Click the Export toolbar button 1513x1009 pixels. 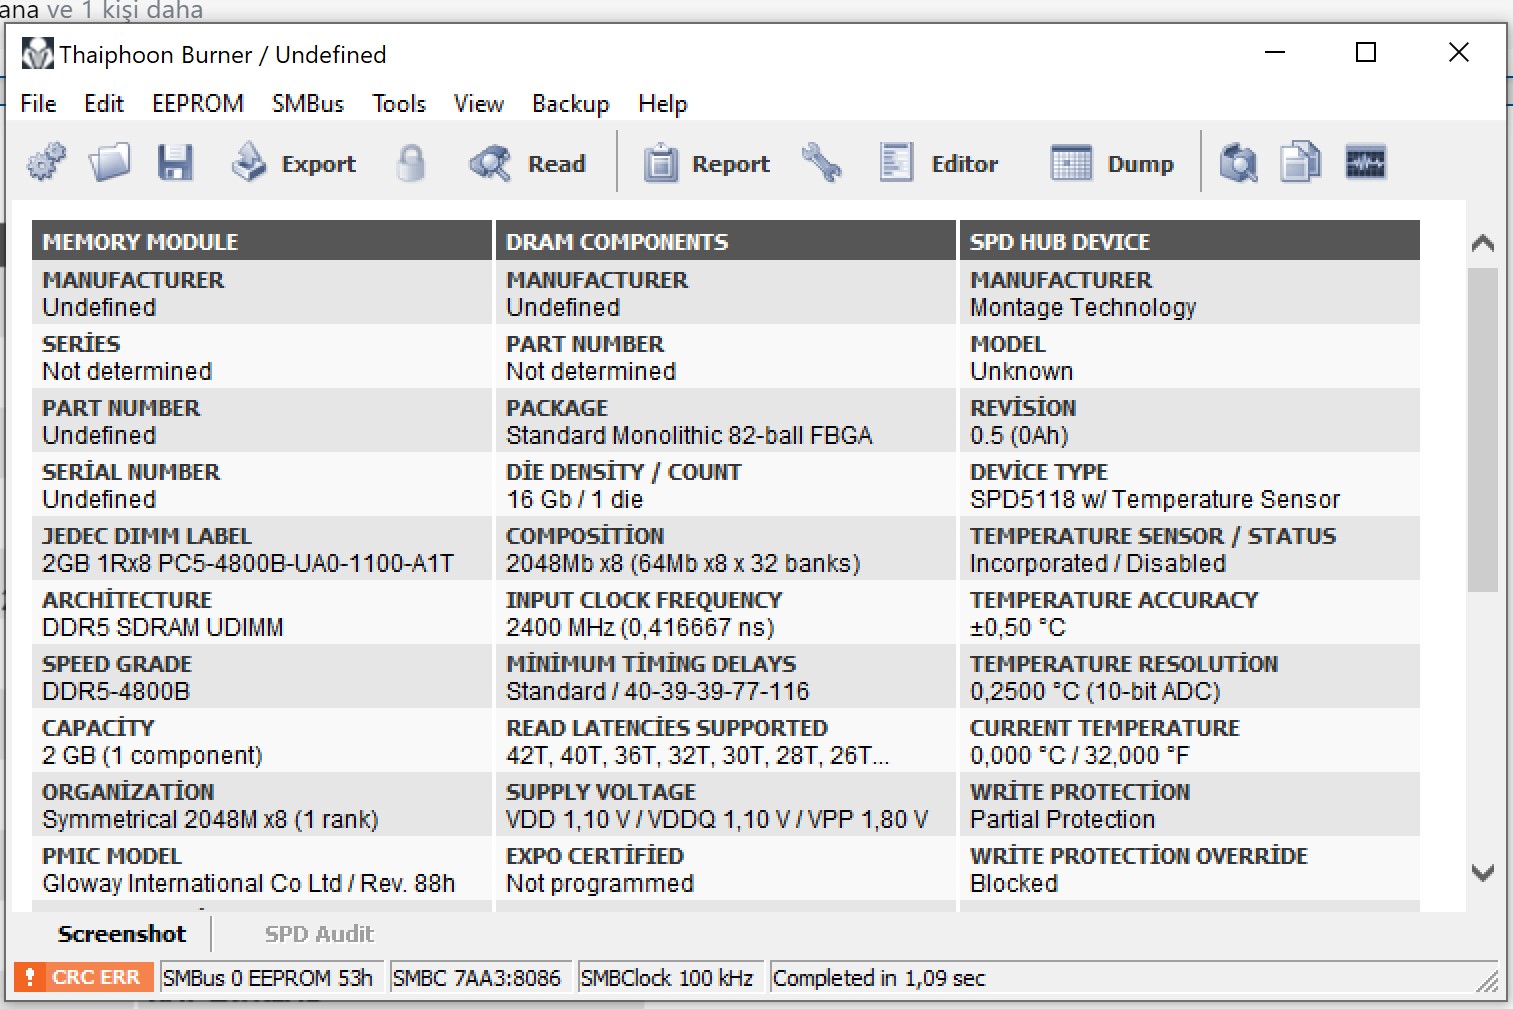tap(294, 163)
